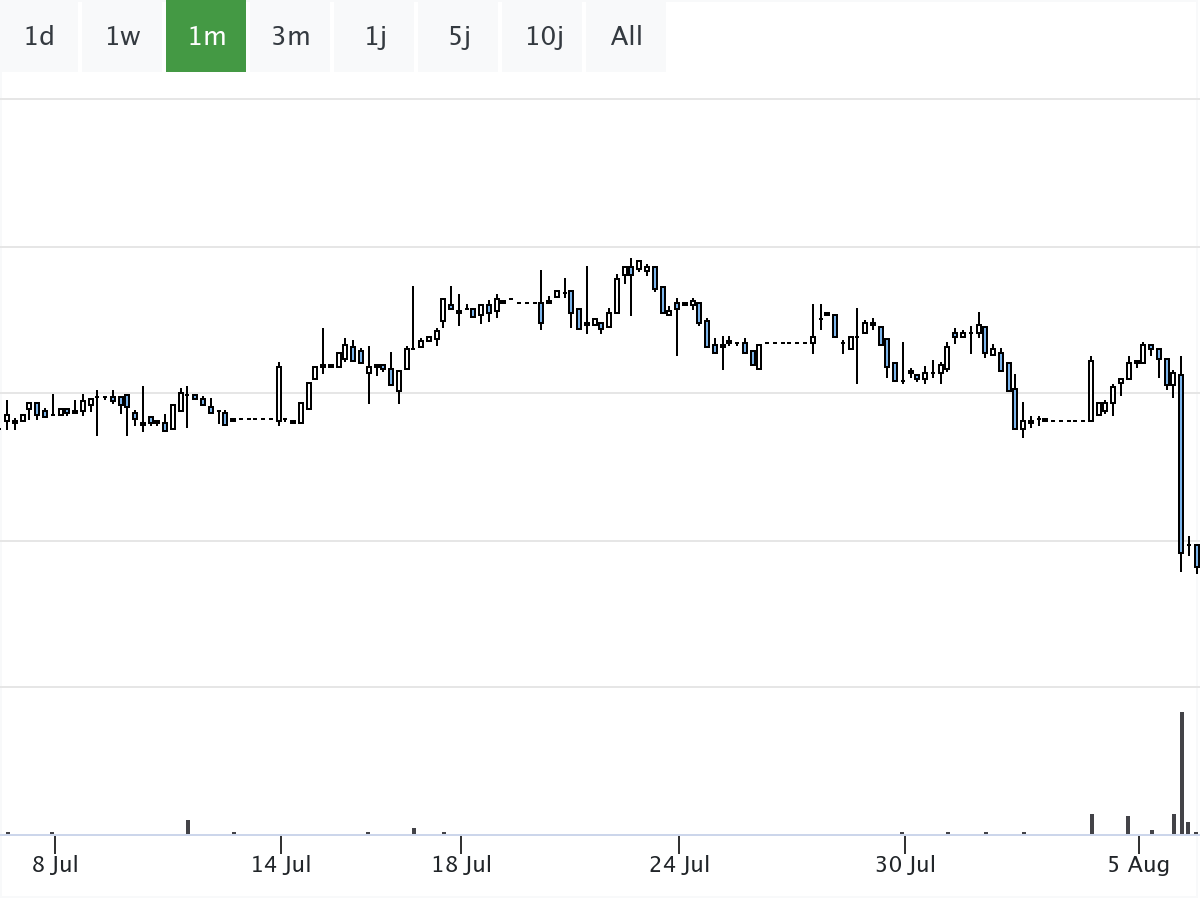Select the 10j time range
This screenshot has height=900, width=1200.
coord(544,37)
